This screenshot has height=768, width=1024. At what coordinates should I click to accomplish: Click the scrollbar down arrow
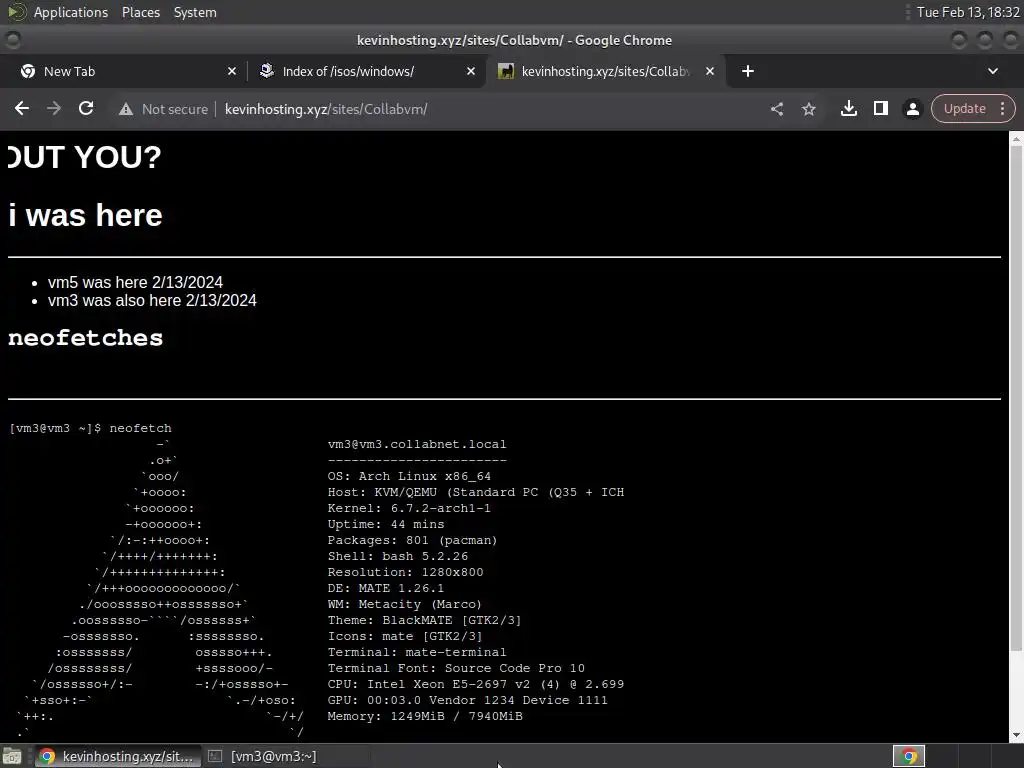[x=1016, y=735]
